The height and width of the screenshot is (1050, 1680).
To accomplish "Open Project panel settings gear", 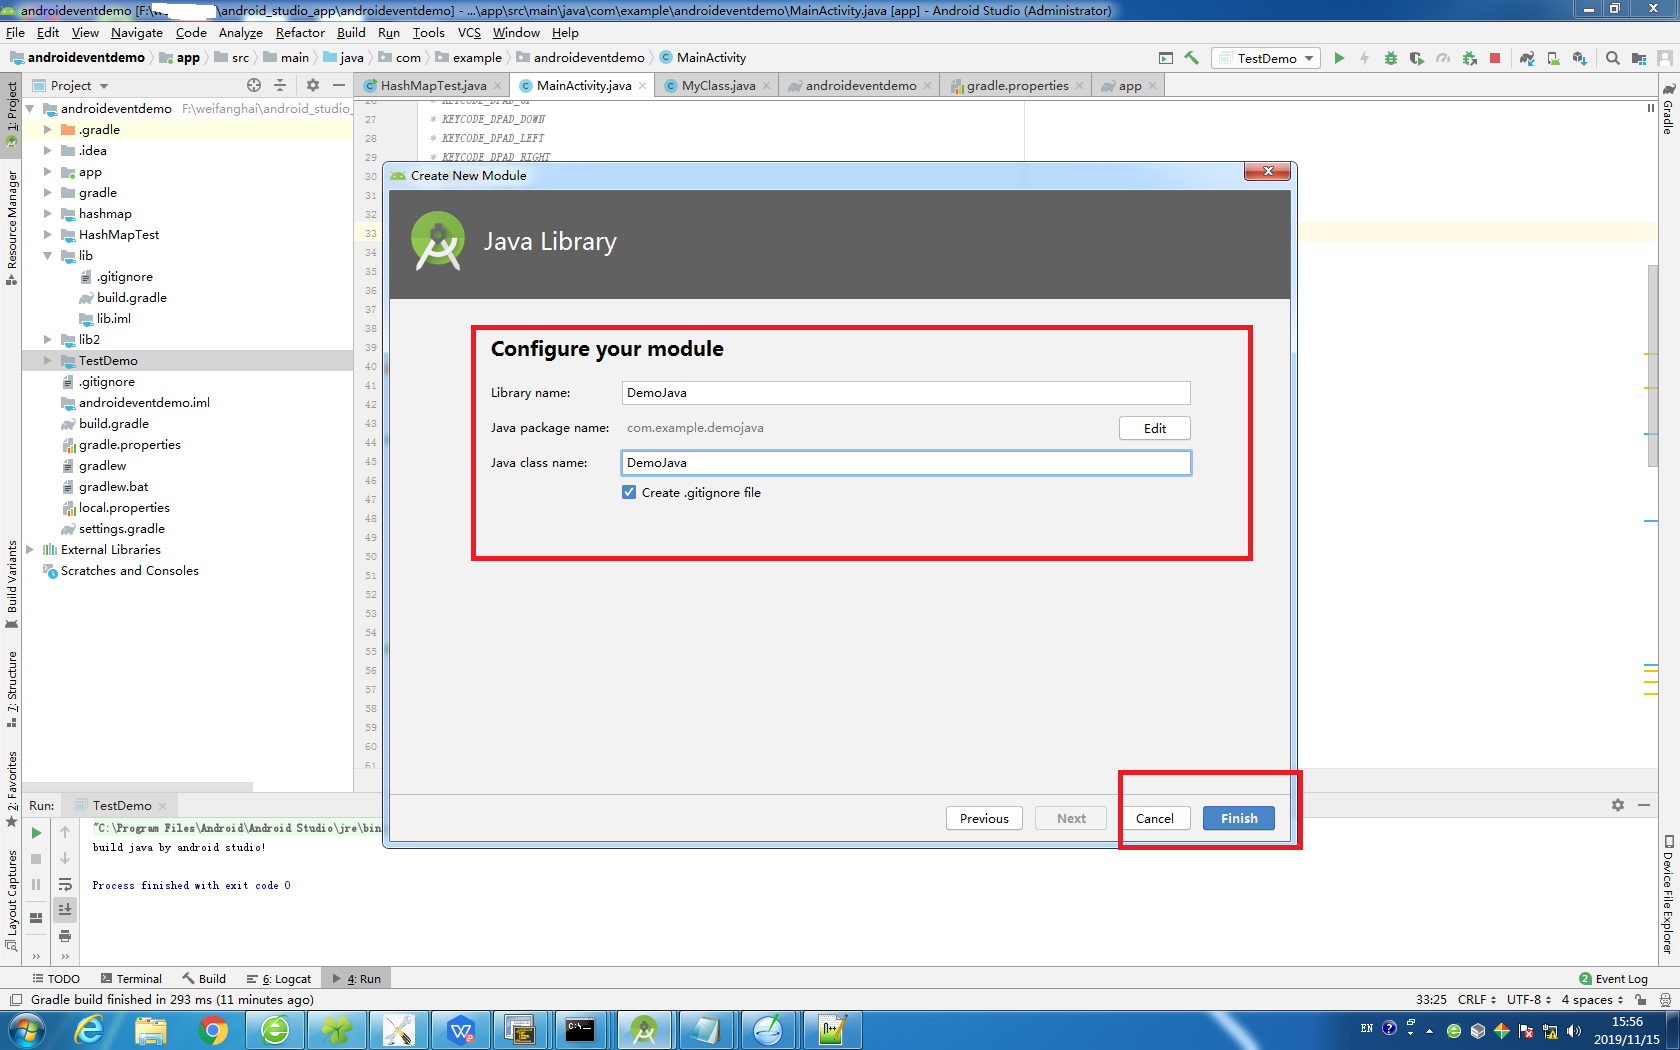I will coord(313,85).
